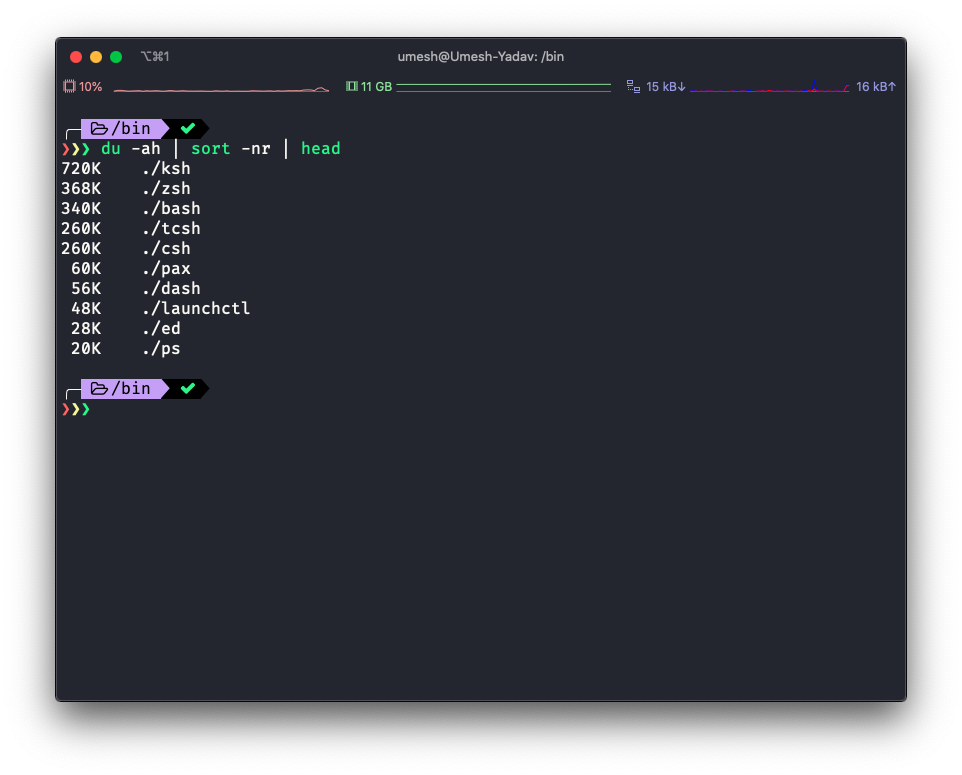Click the word head in the command
This screenshot has width=962, height=775.
[x=320, y=148]
